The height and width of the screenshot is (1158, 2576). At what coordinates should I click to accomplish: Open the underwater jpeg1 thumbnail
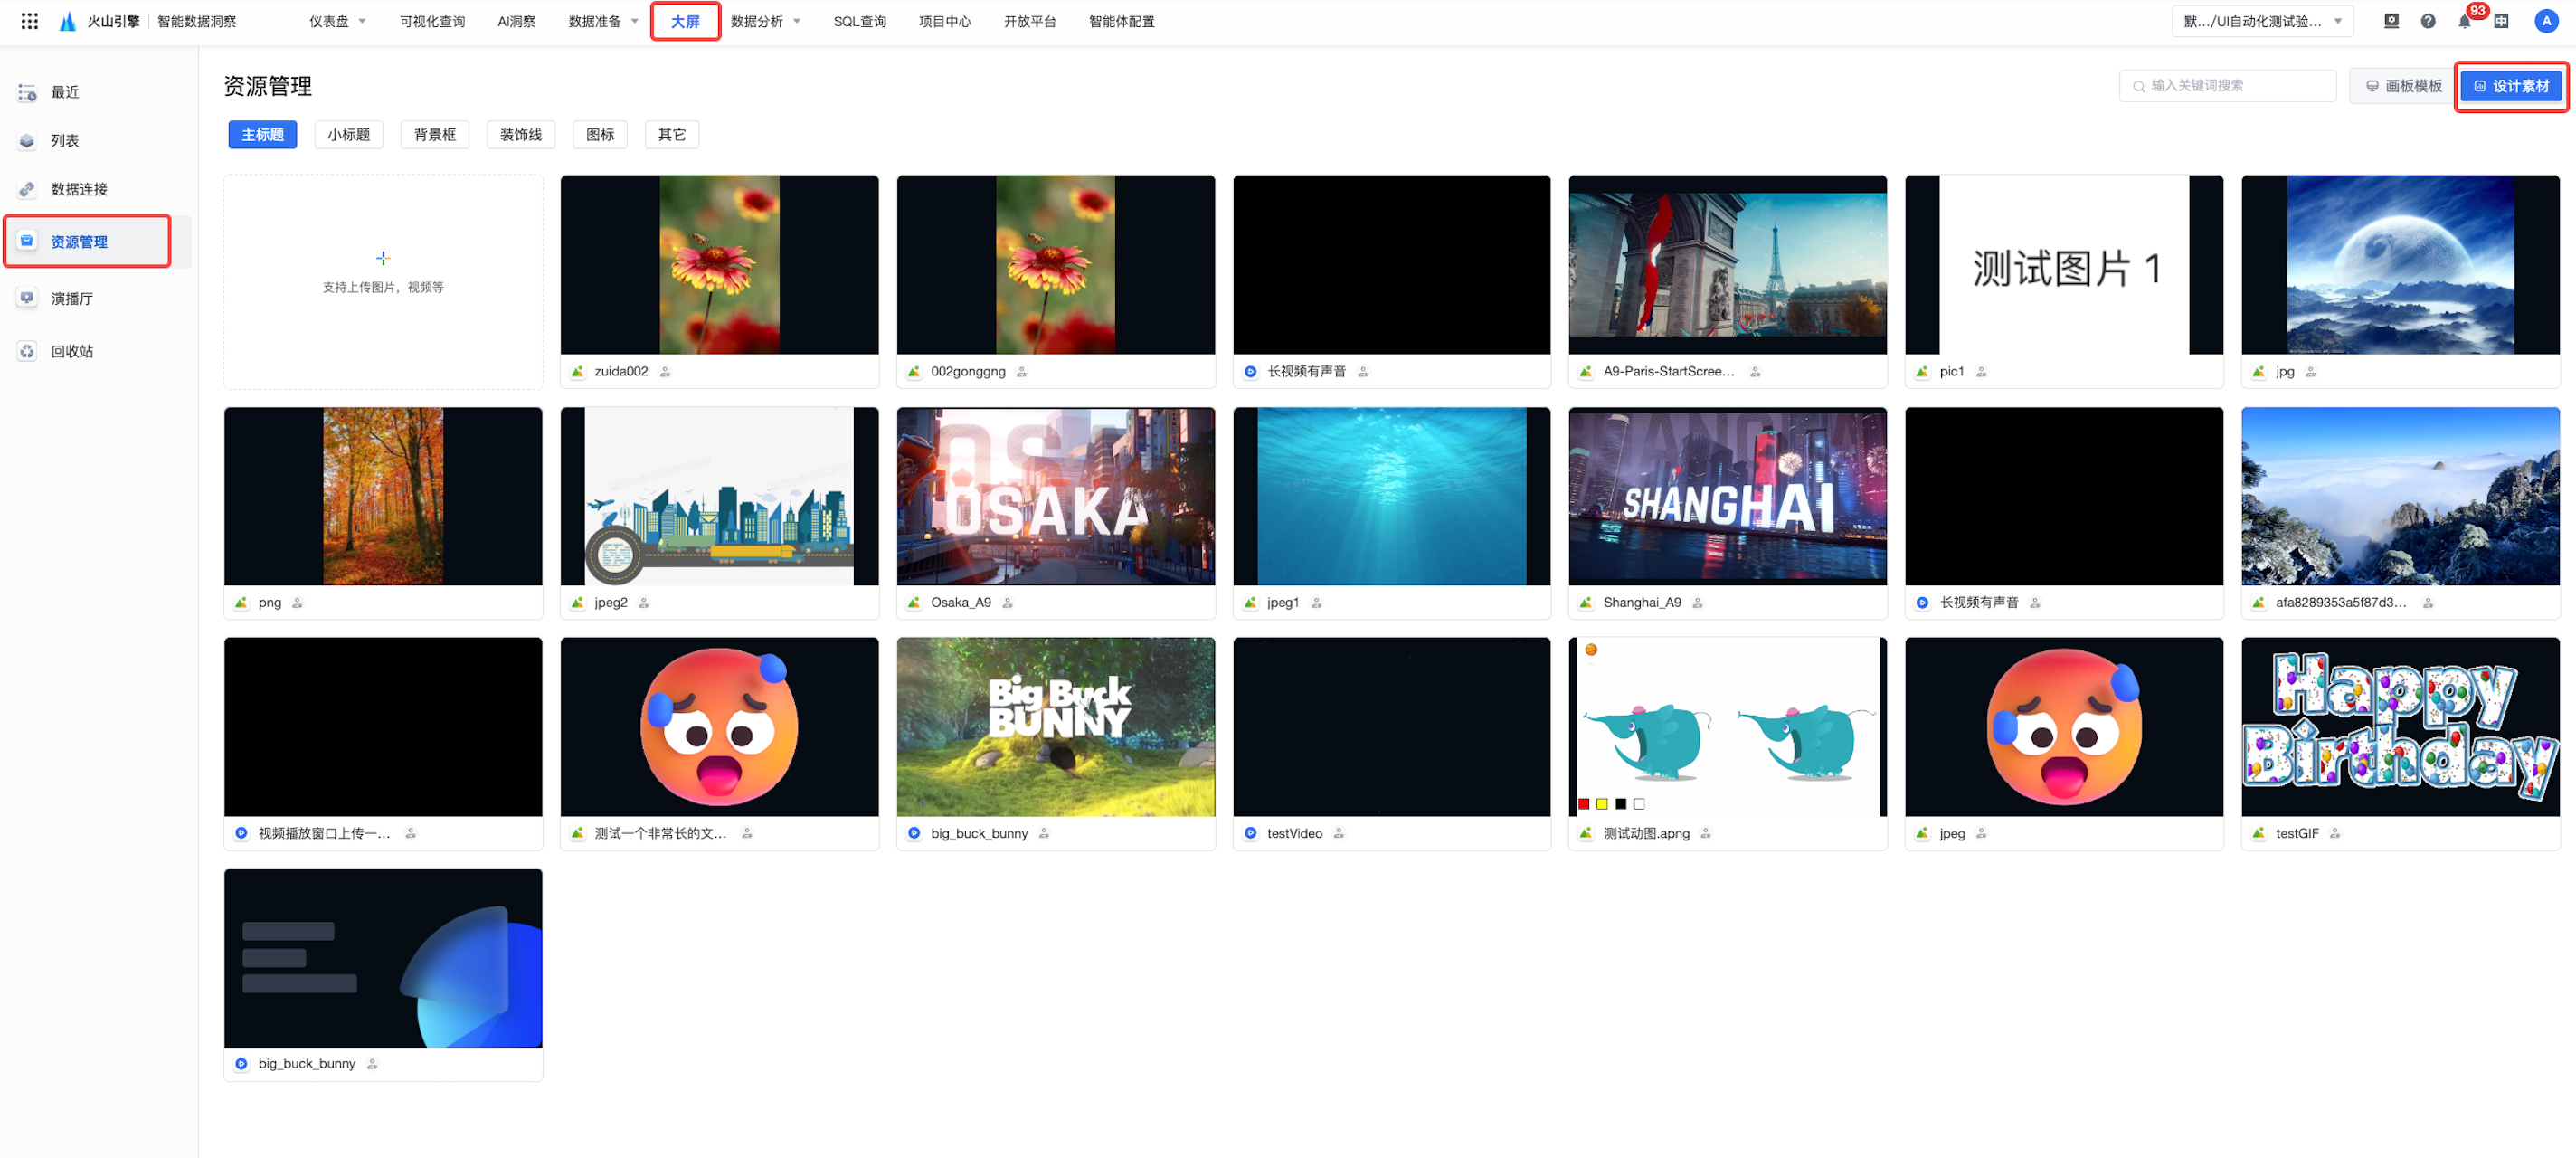point(1391,496)
